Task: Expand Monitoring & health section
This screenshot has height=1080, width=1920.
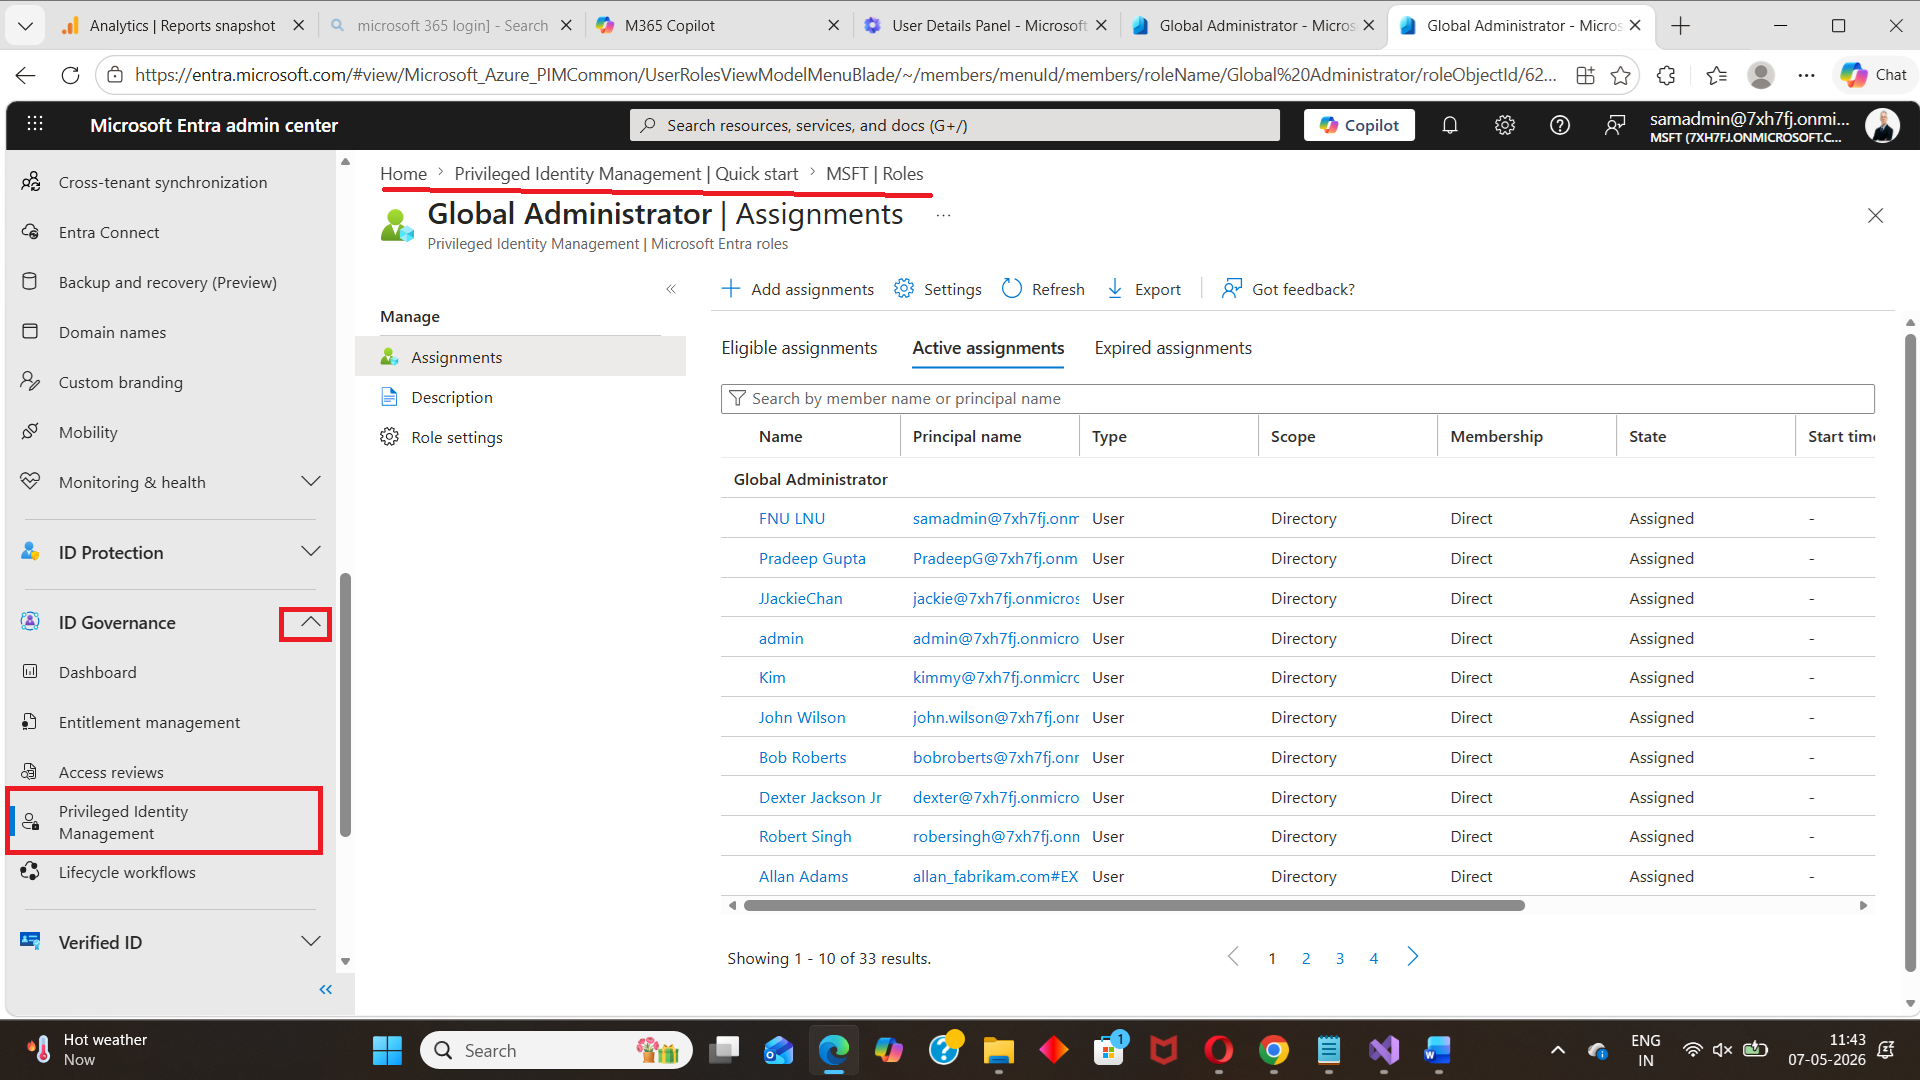Action: [310, 482]
